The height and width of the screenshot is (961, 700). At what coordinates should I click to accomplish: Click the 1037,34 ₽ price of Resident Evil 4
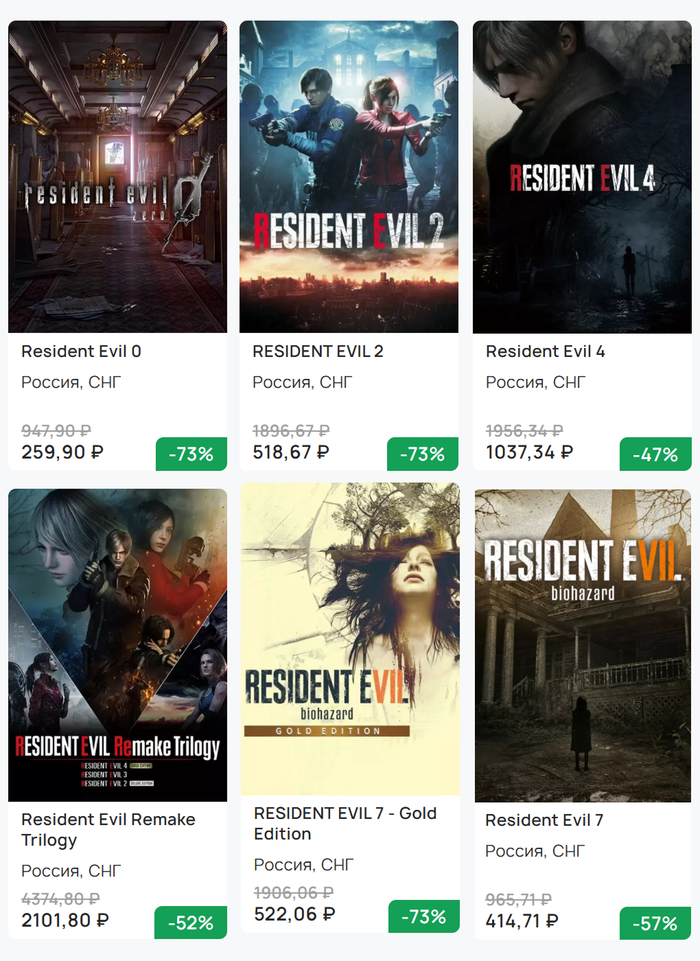tap(529, 452)
